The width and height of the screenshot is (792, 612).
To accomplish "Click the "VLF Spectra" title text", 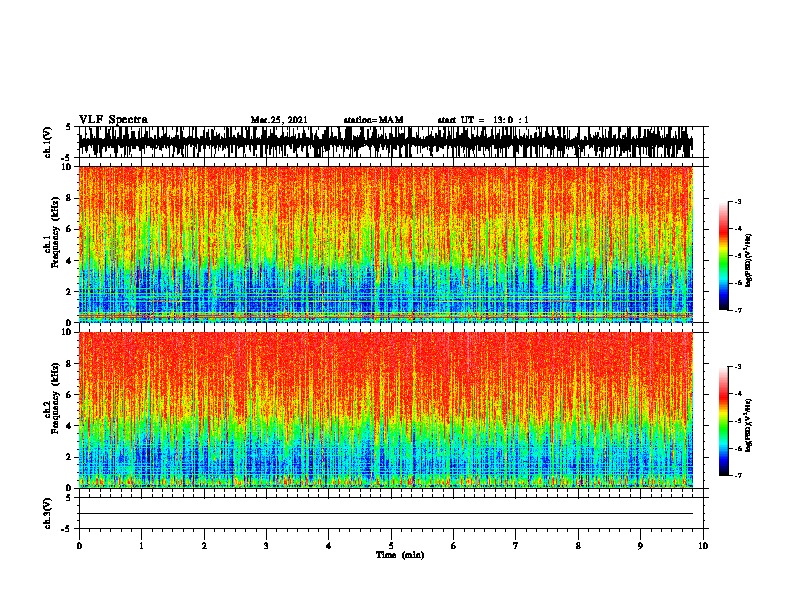I will click(113, 120).
